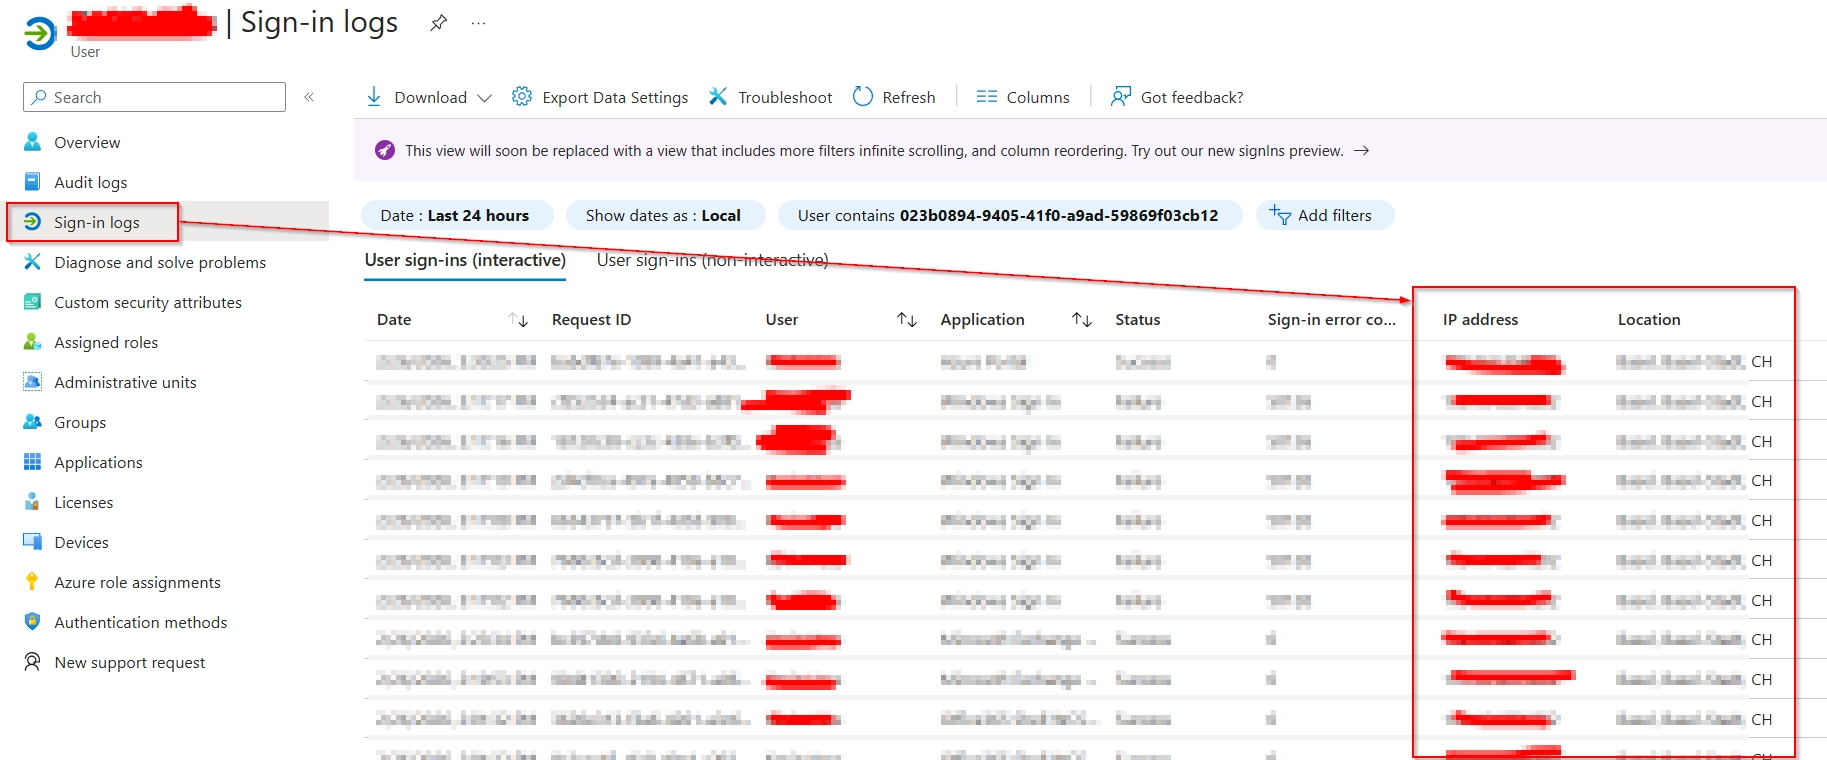Click the Refresh circular arrow icon
This screenshot has width=1827, height=760.
pos(862,96)
